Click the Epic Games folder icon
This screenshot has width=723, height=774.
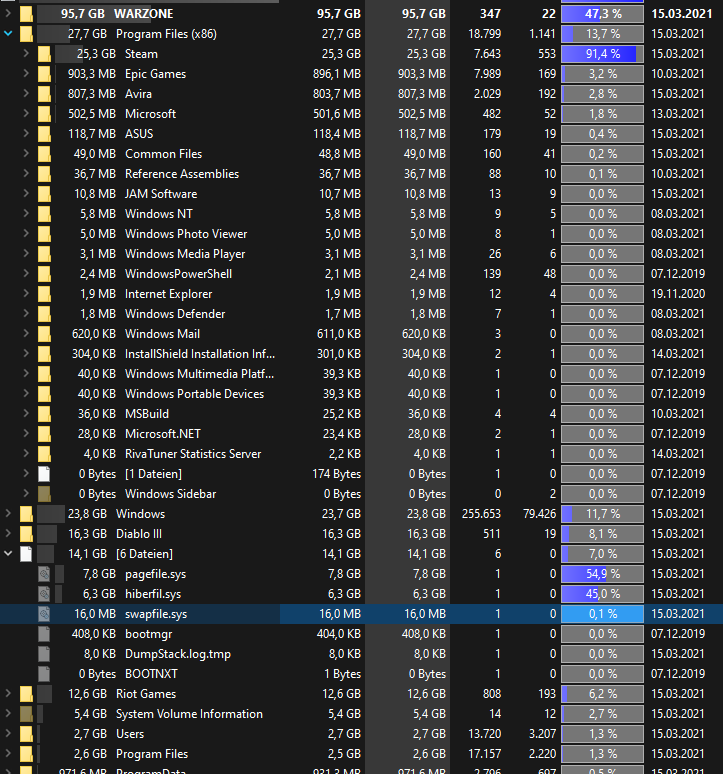pyautogui.click(x=44, y=74)
